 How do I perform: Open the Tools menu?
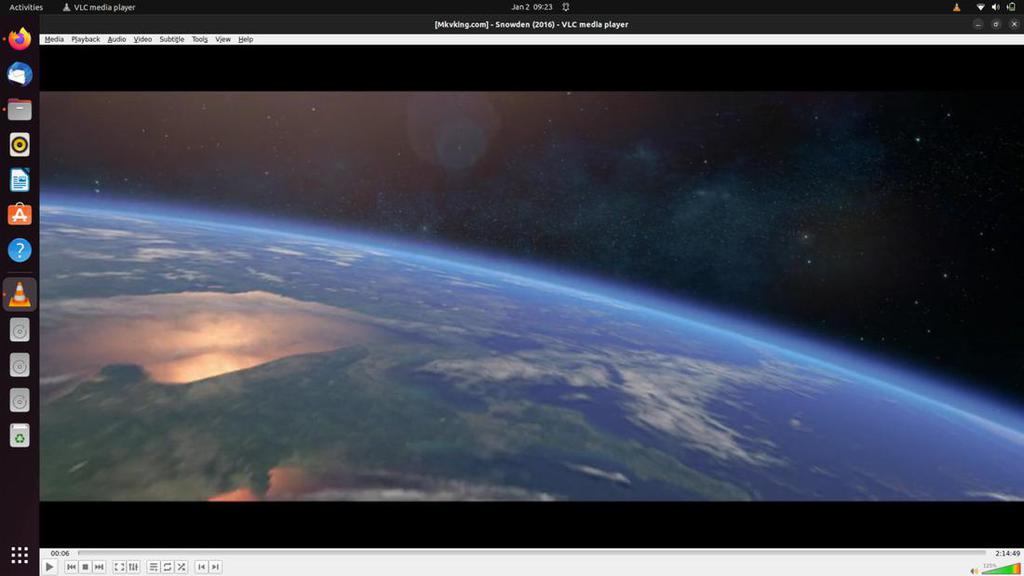(x=200, y=39)
